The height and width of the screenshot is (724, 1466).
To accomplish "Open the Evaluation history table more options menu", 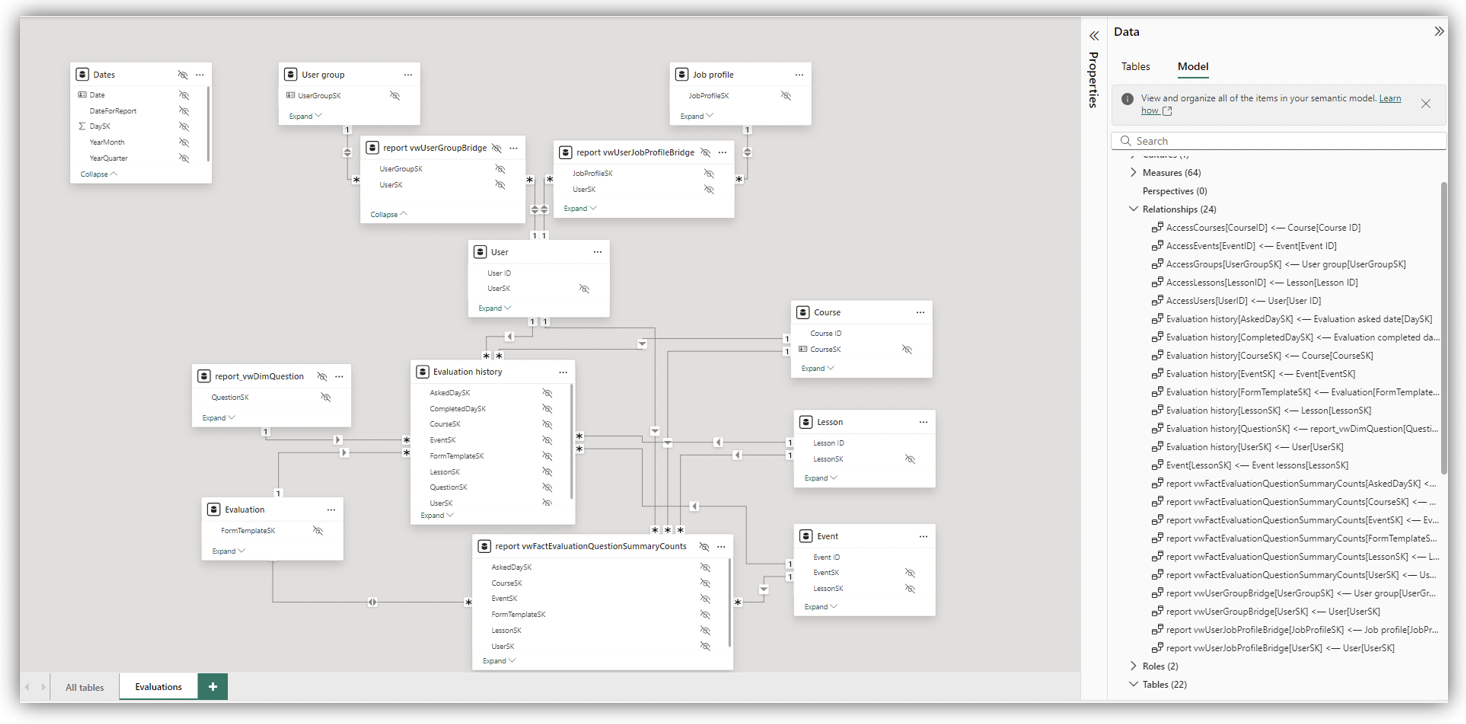I will [x=563, y=372].
